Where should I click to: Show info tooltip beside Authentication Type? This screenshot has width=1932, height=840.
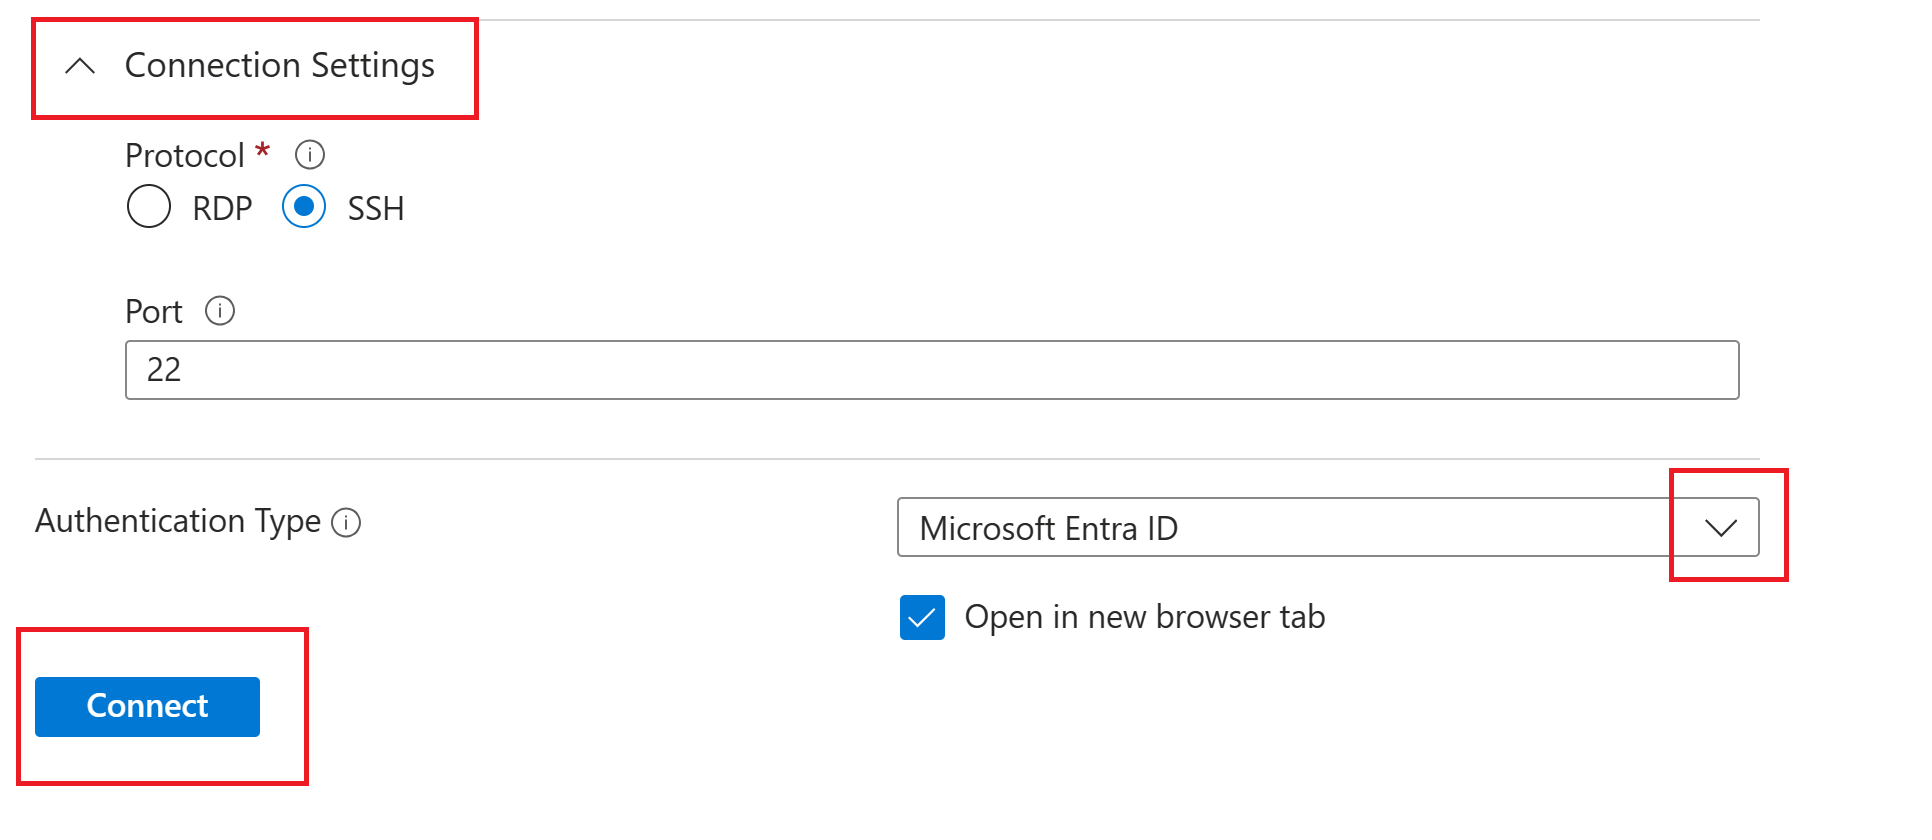coord(346,523)
